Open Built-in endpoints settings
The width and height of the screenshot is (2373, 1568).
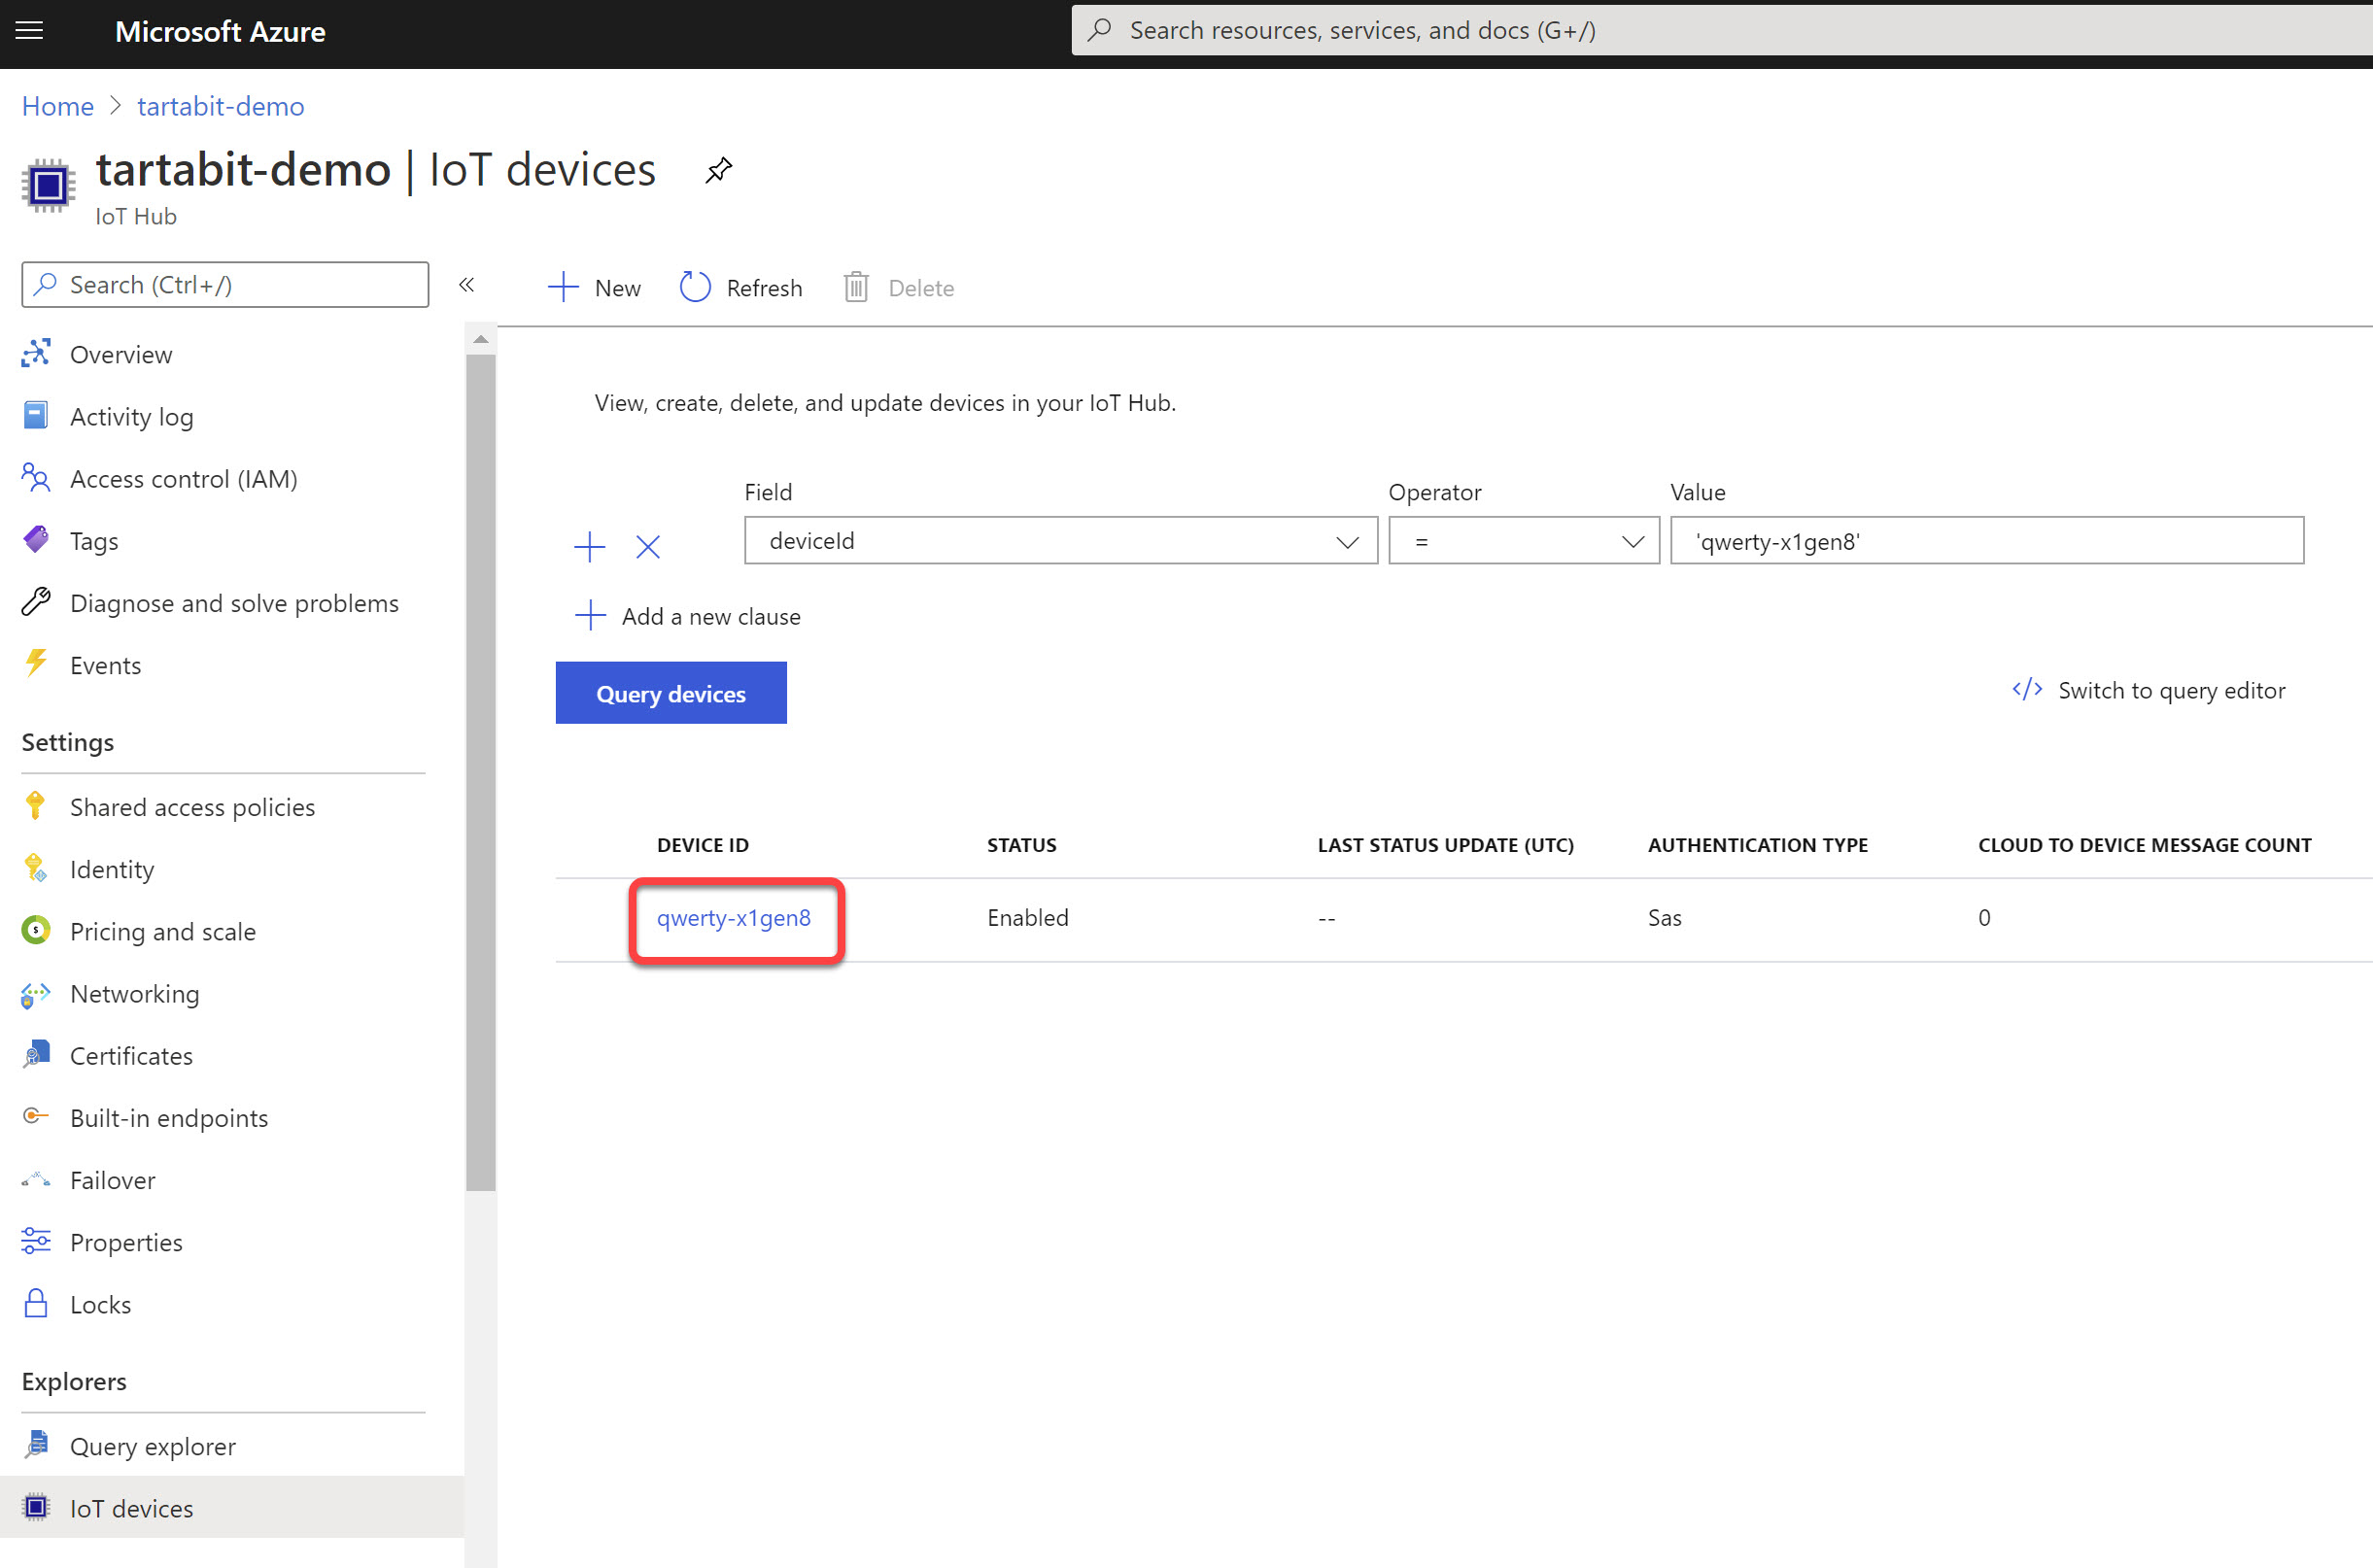tap(169, 1118)
